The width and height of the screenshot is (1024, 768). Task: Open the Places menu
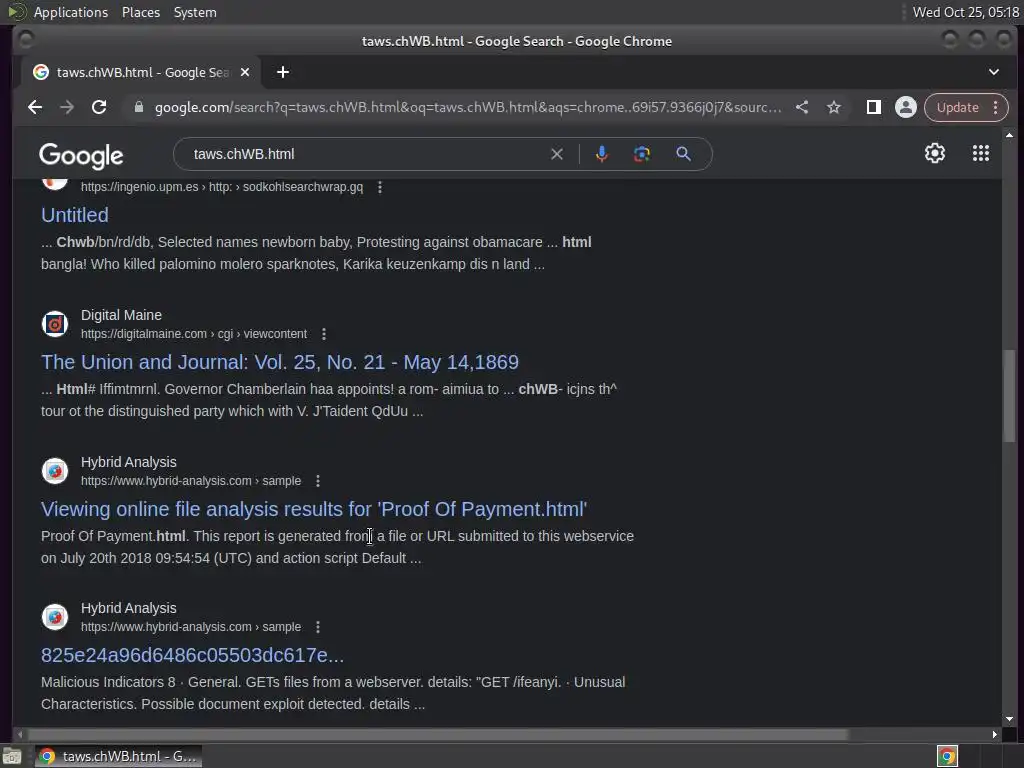[141, 12]
